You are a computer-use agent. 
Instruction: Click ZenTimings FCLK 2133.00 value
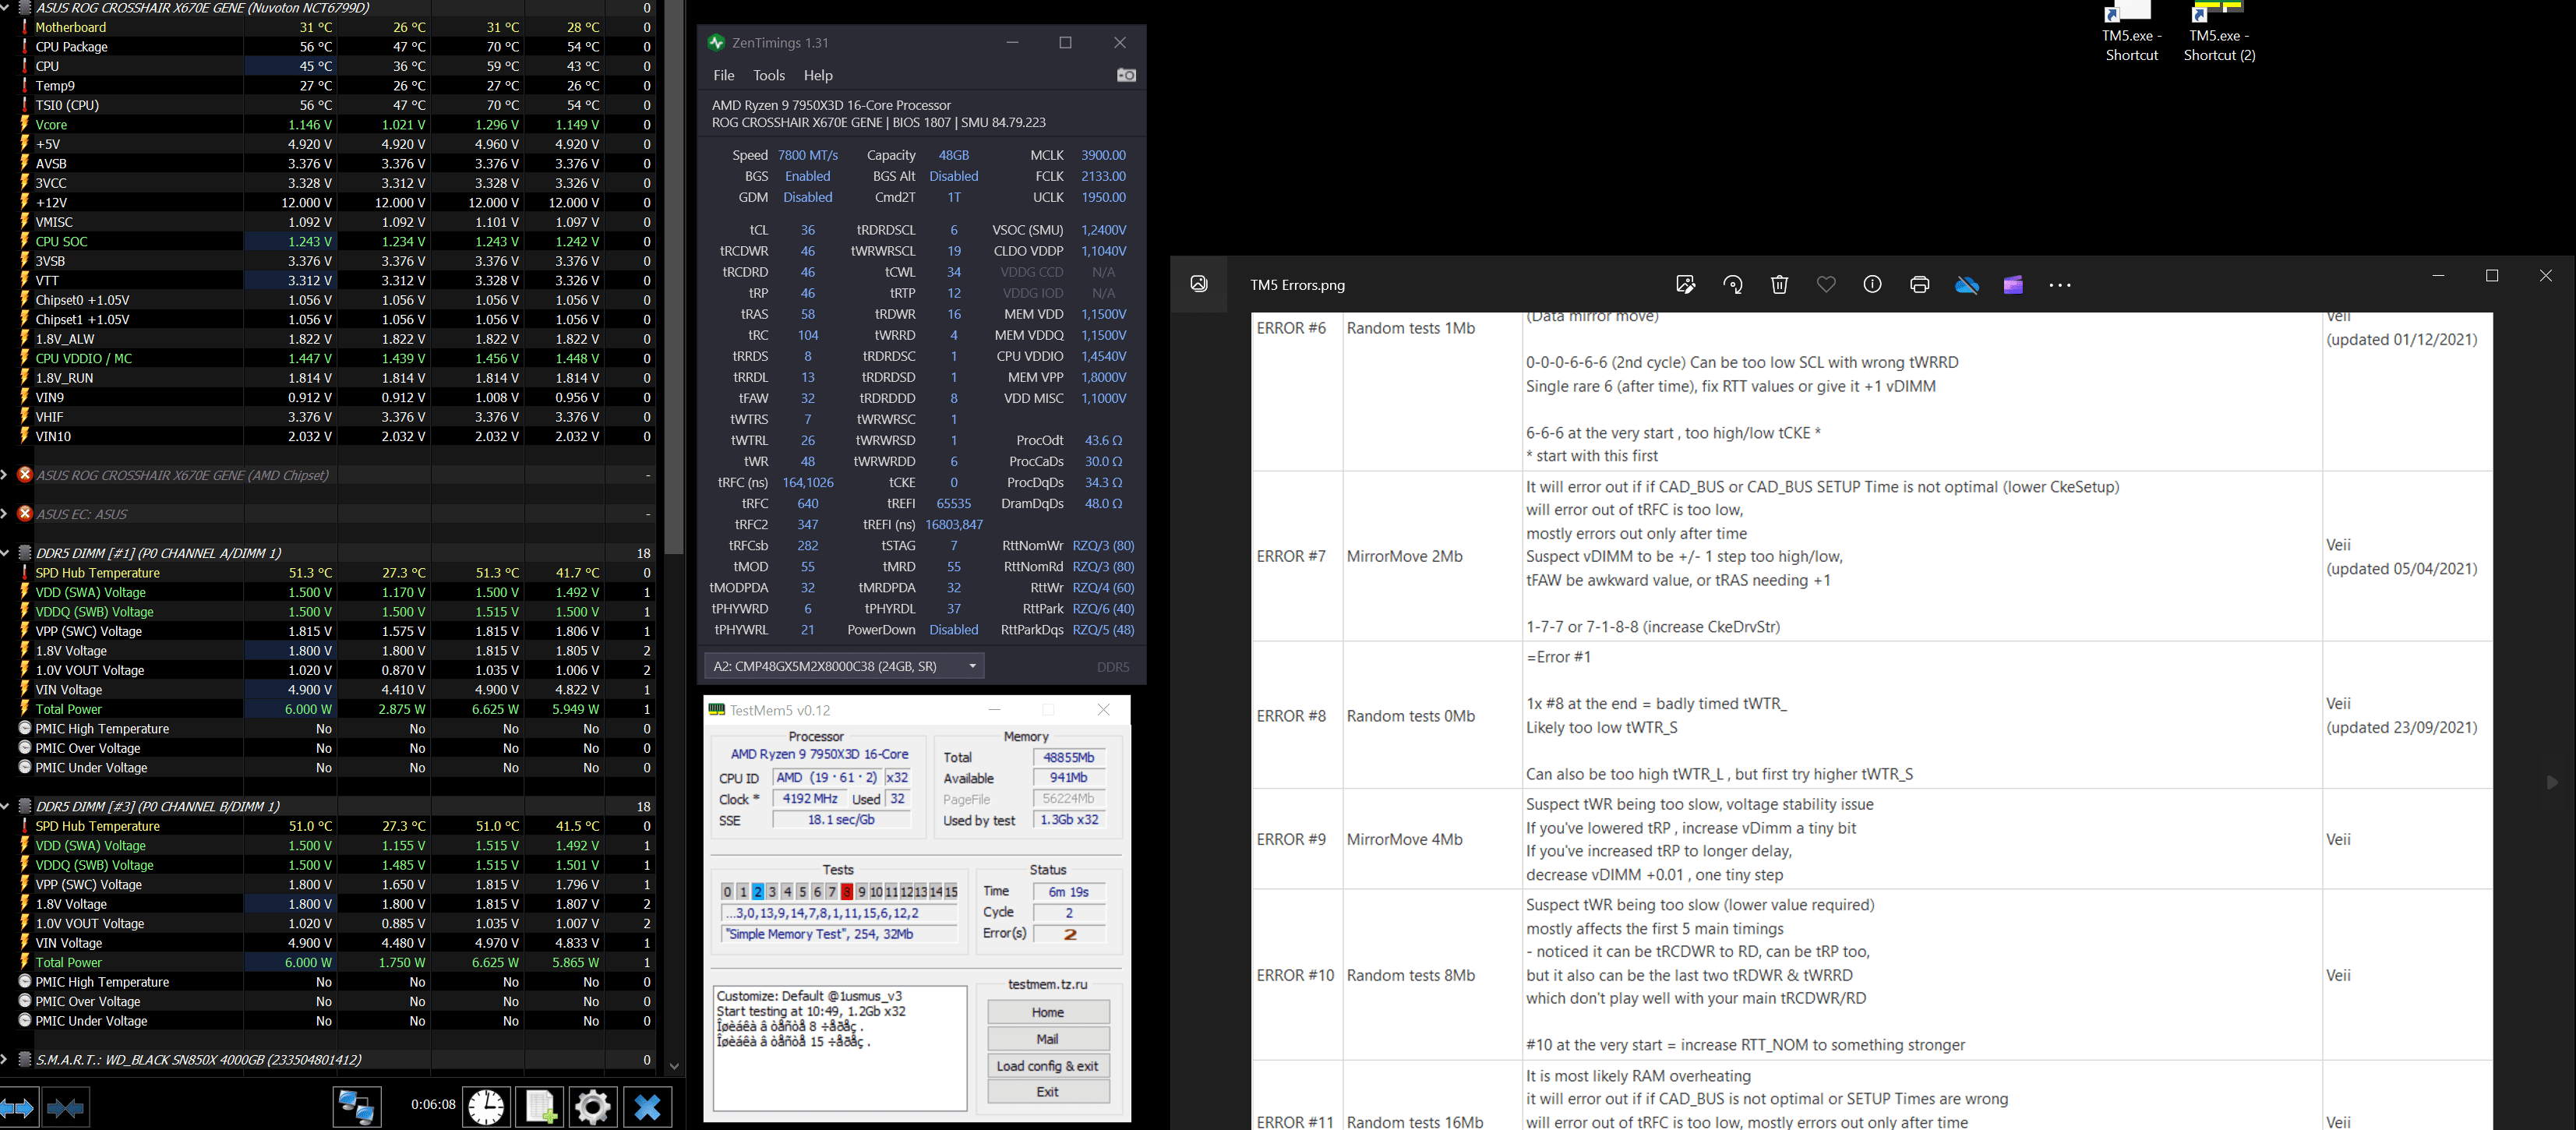1103,176
